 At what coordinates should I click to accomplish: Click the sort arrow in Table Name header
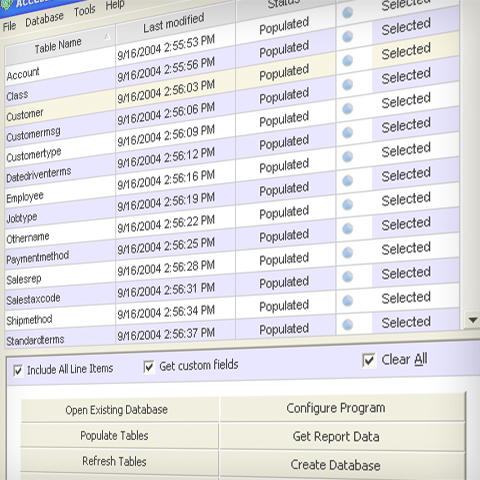tap(107, 36)
